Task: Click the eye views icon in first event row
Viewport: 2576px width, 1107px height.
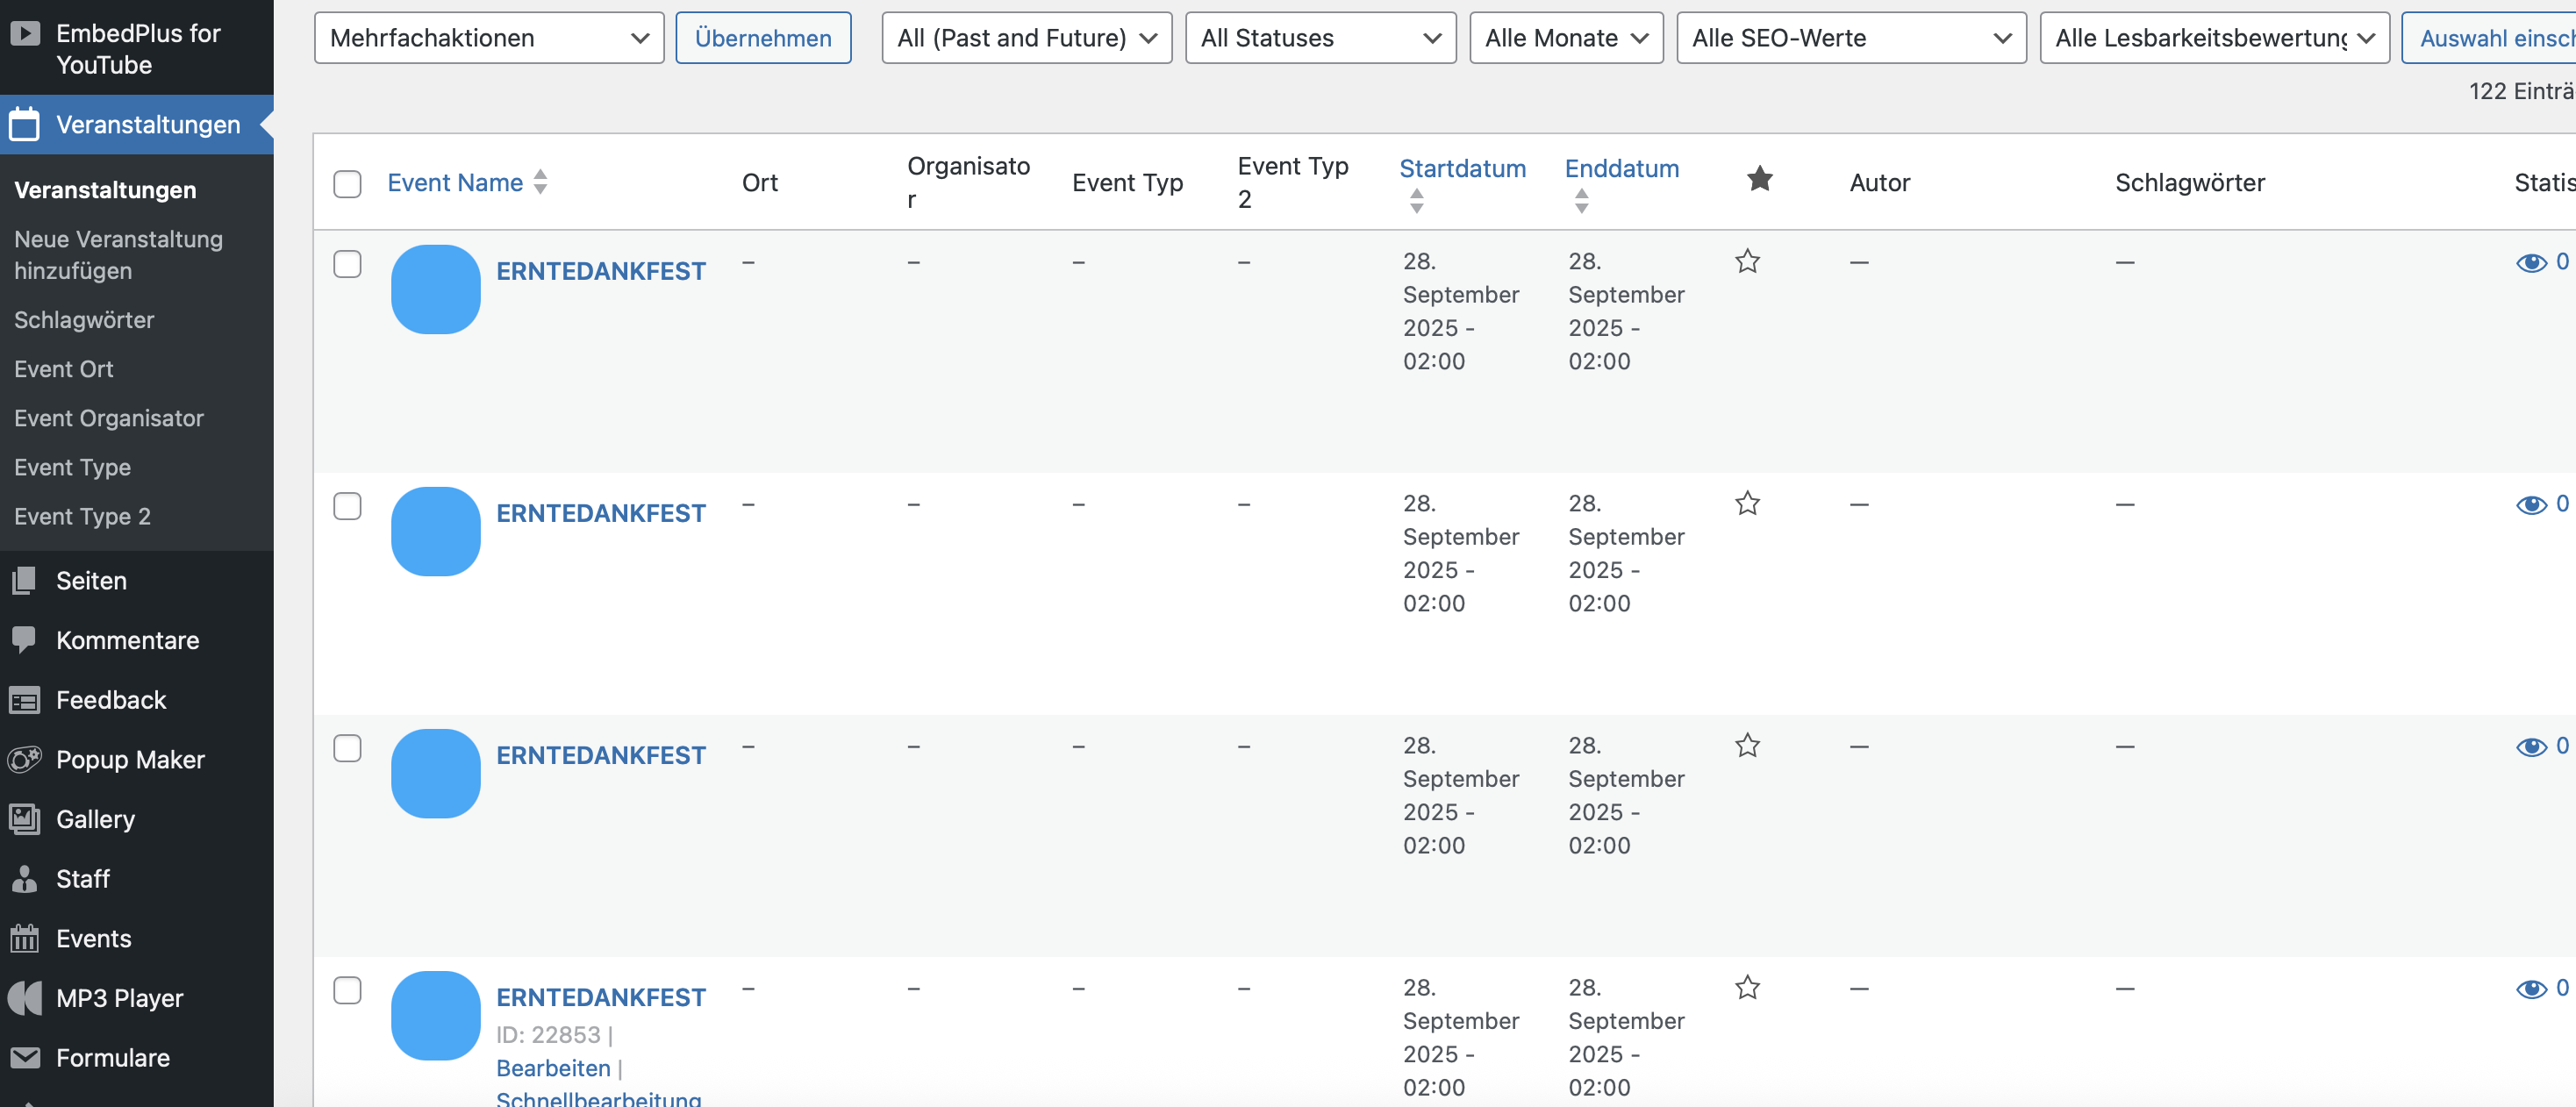Action: (x=2531, y=262)
